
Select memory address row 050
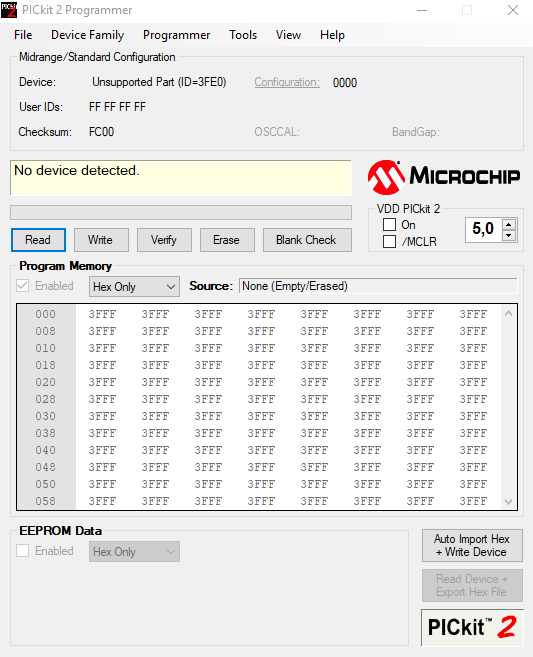tap(46, 484)
